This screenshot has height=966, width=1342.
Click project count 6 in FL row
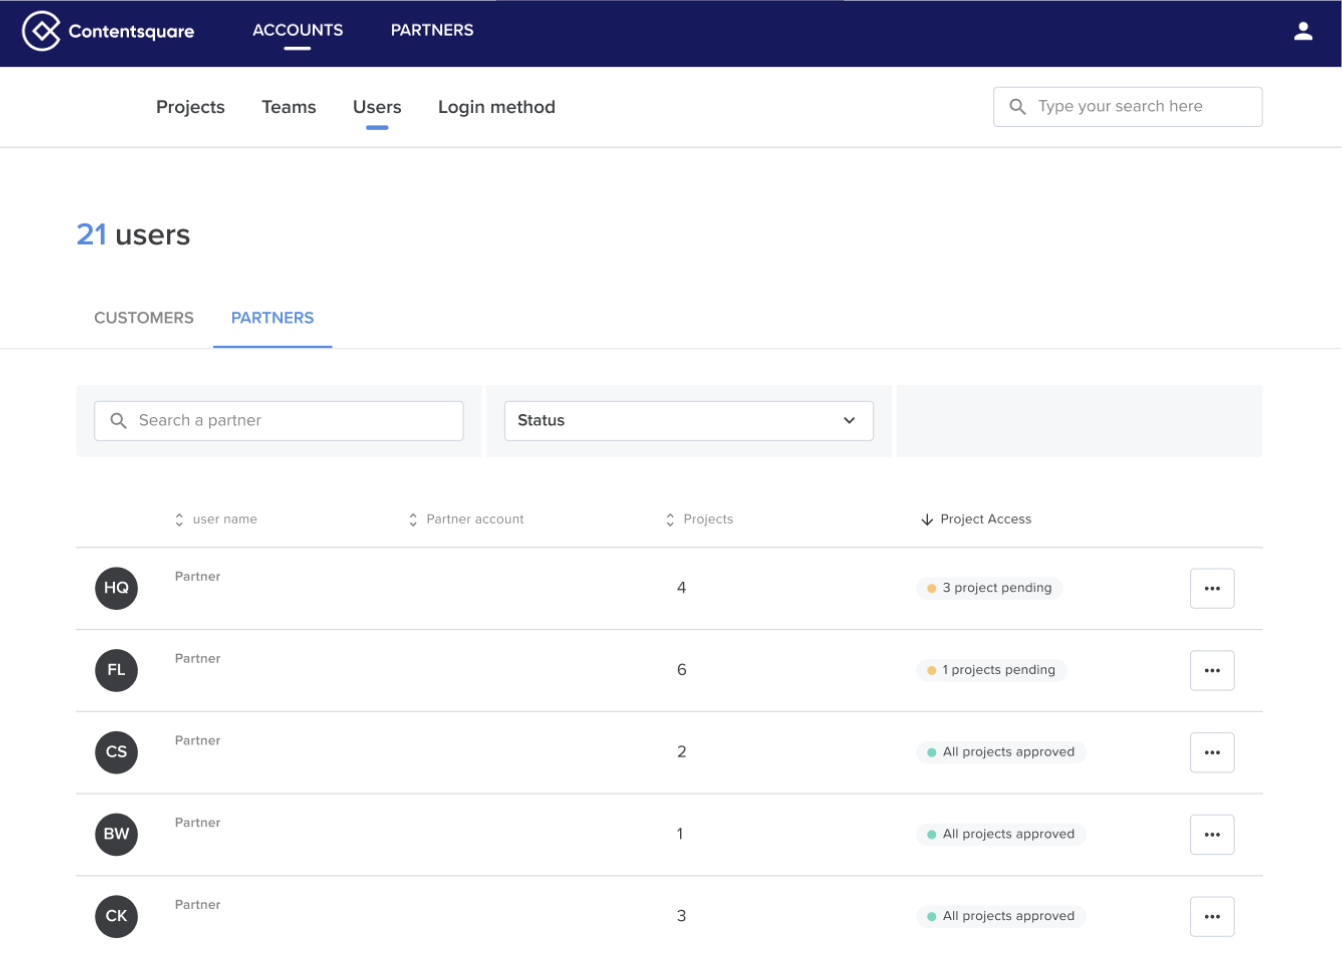pos(681,670)
